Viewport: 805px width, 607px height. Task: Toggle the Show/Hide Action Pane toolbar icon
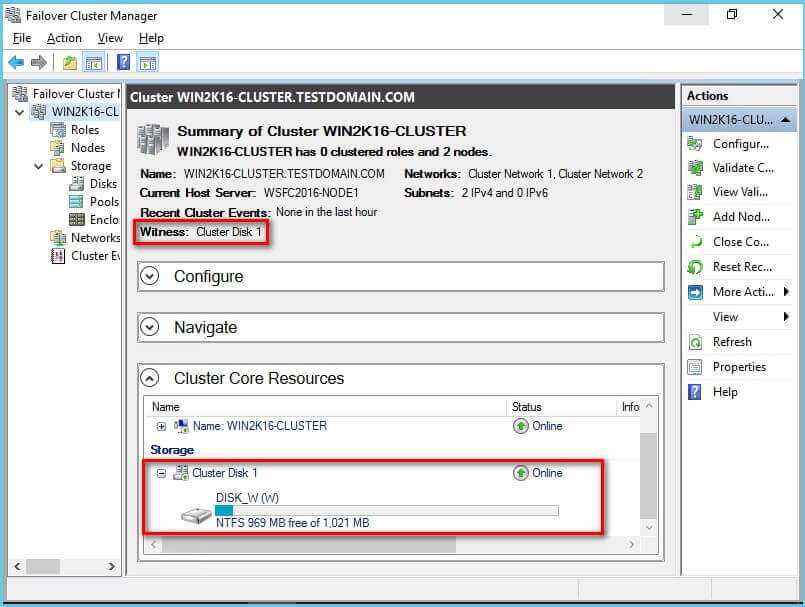click(x=148, y=63)
